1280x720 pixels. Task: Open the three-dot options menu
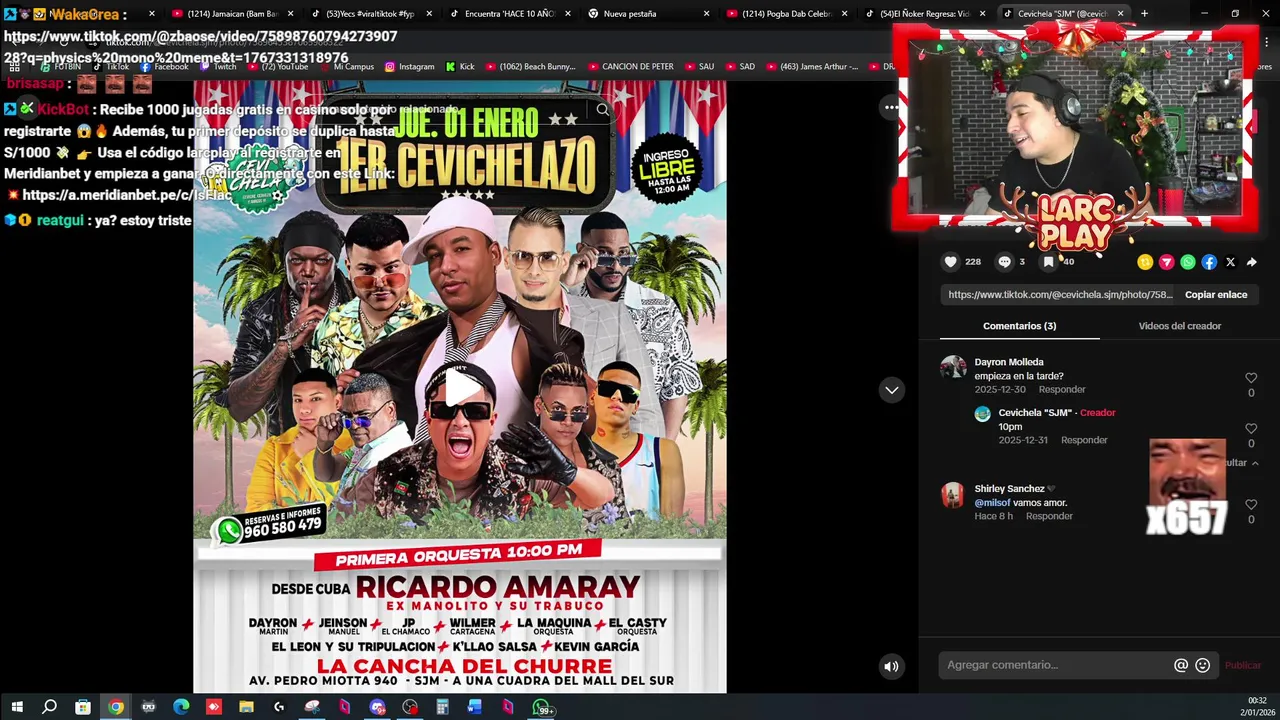(891, 107)
